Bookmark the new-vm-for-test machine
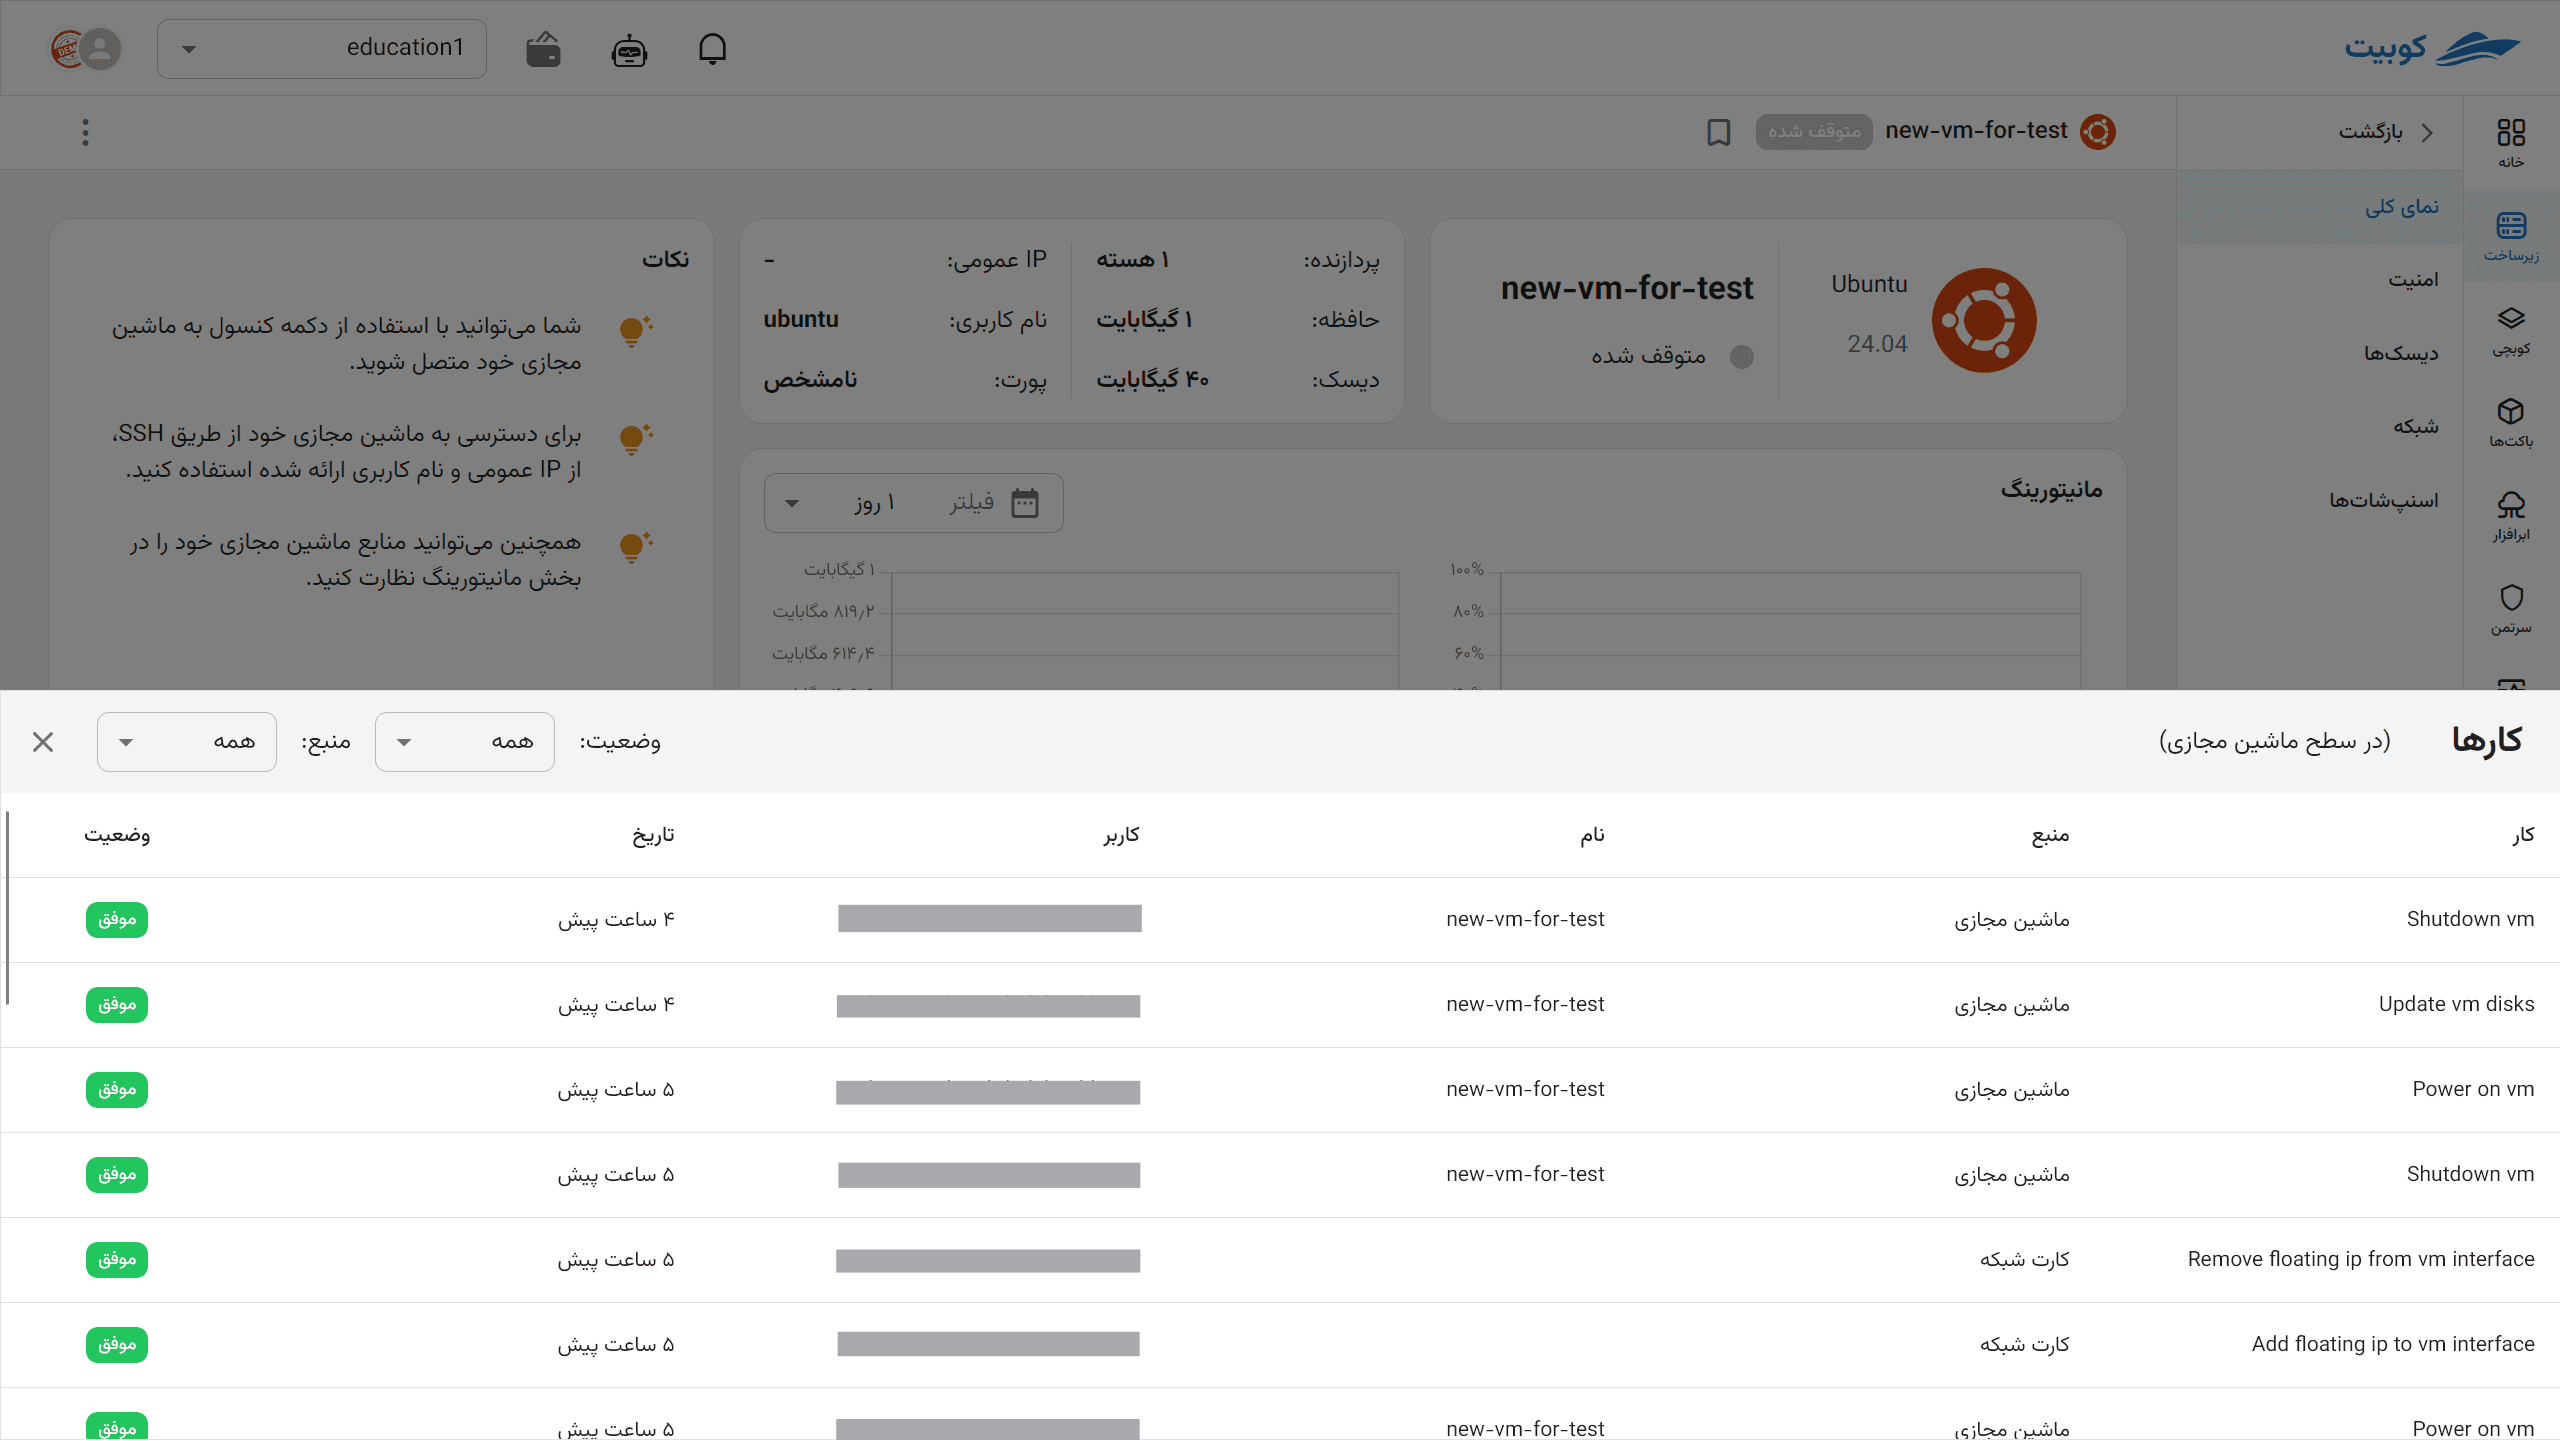The height and width of the screenshot is (1441, 2560). [1718, 132]
